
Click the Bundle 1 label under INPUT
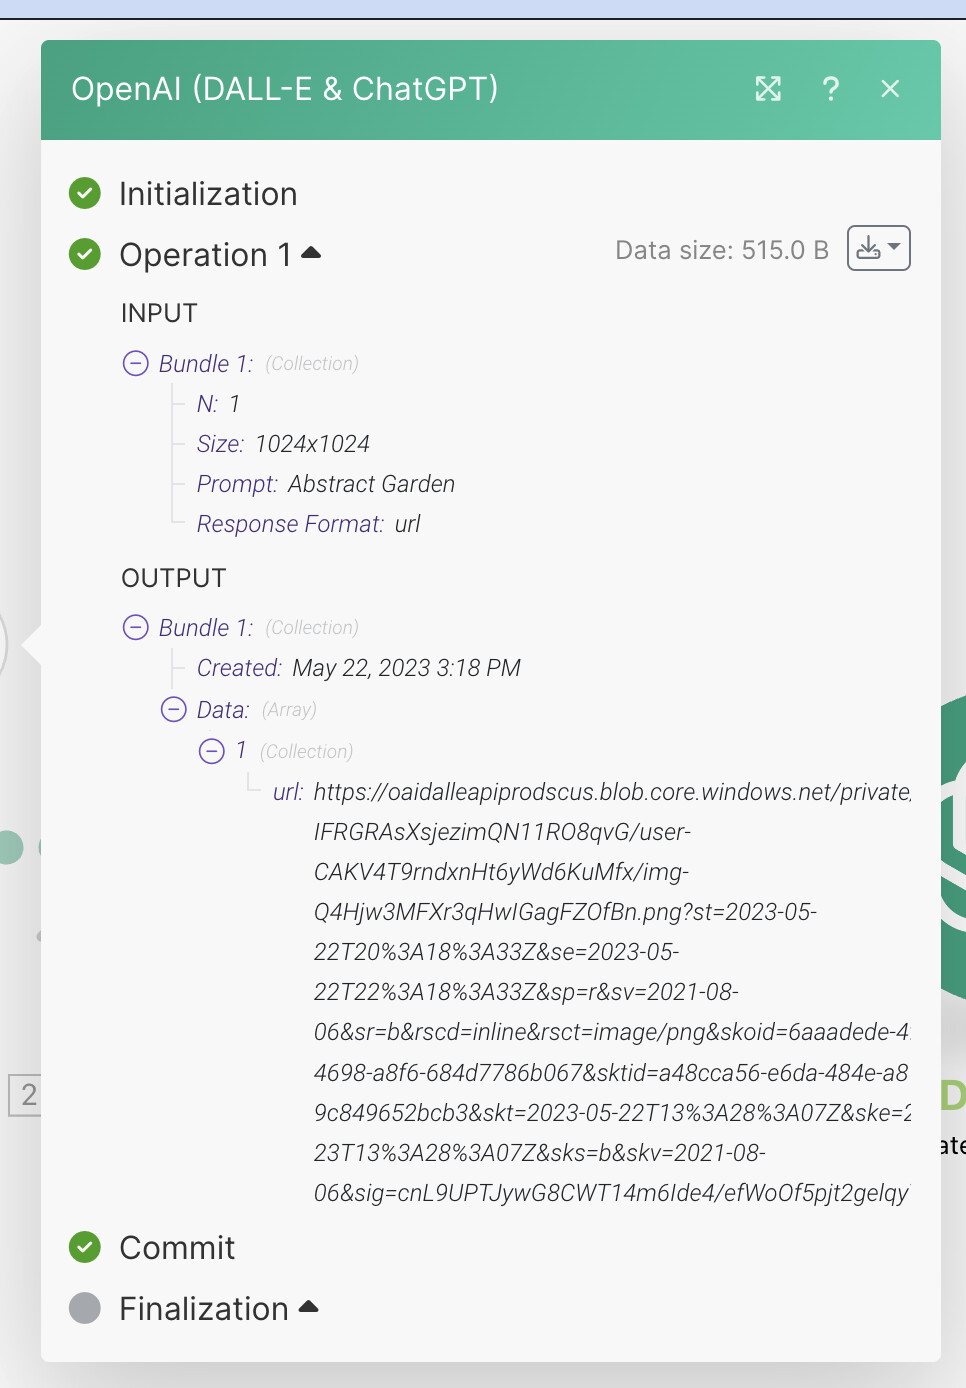point(206,364)
